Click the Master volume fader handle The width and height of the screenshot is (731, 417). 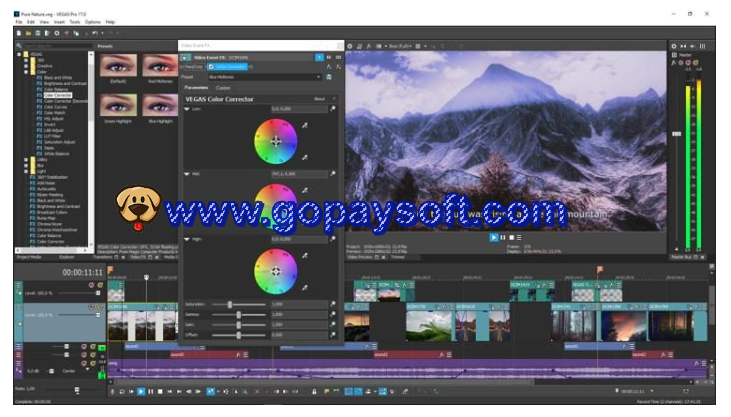pos(676,134)
